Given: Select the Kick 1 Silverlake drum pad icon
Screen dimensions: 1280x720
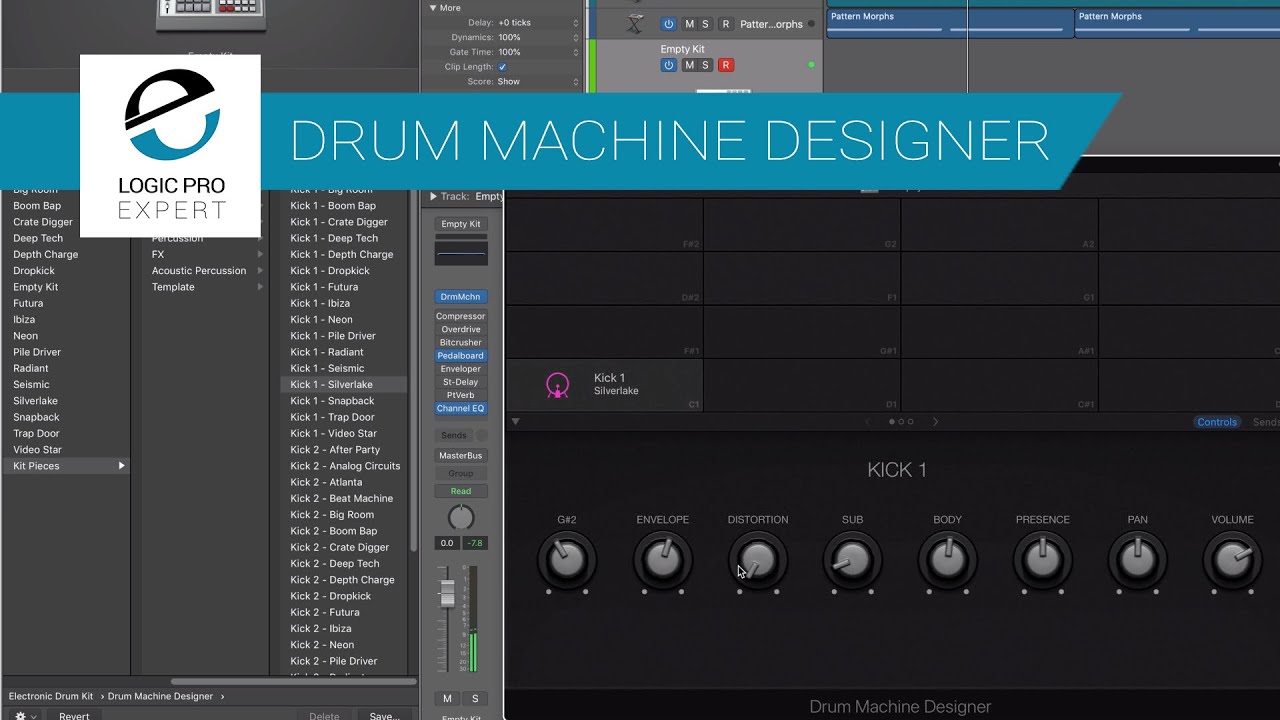Looking at the screenshot, I should [x=557, y=385].
